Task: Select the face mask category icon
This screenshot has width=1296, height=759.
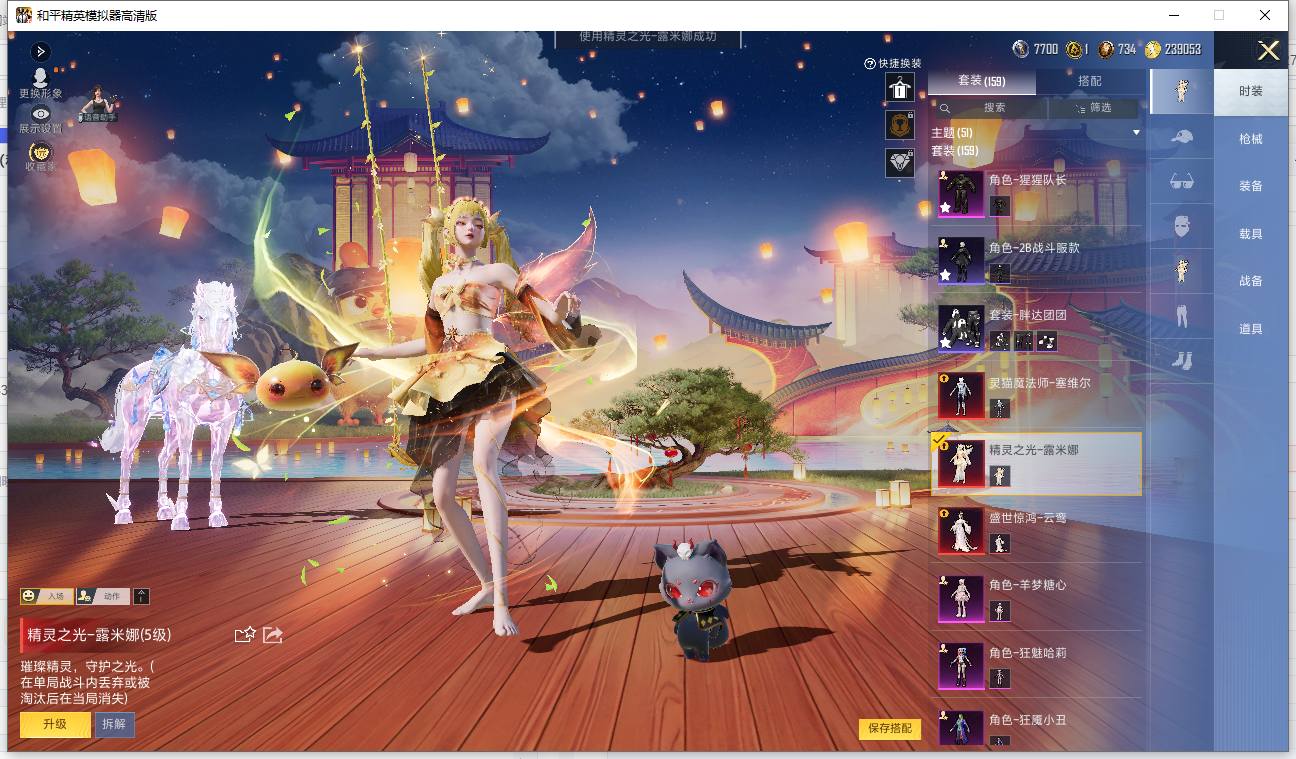Action: tap(1181, 226)
